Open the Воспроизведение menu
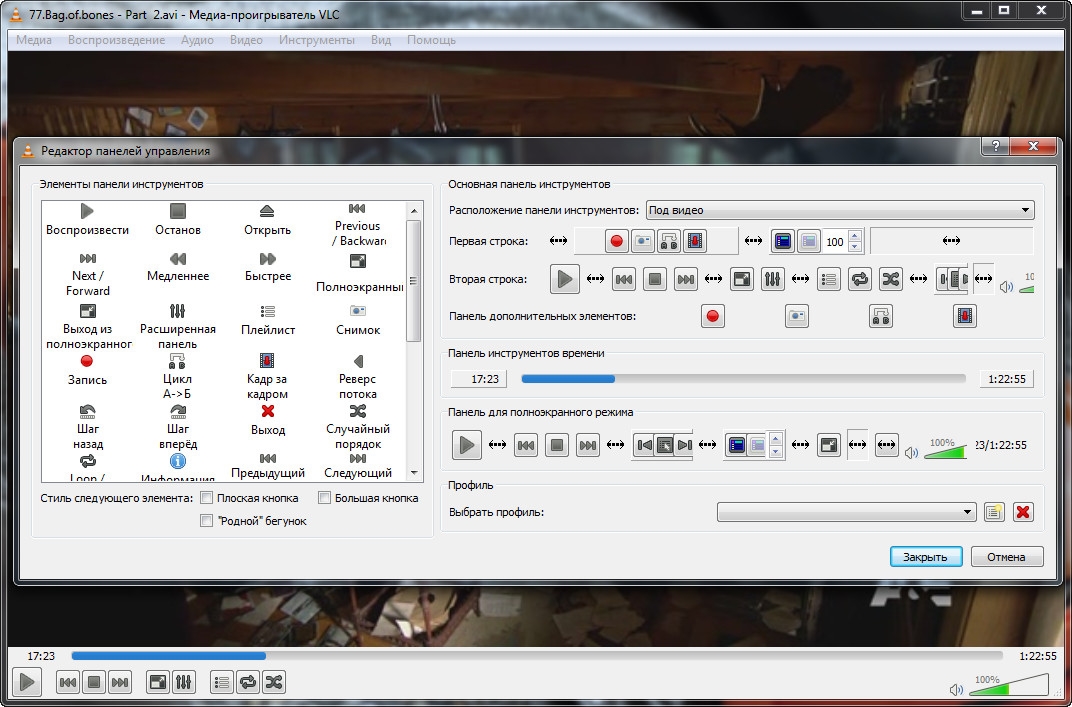1072x707 pixels. 116,40
